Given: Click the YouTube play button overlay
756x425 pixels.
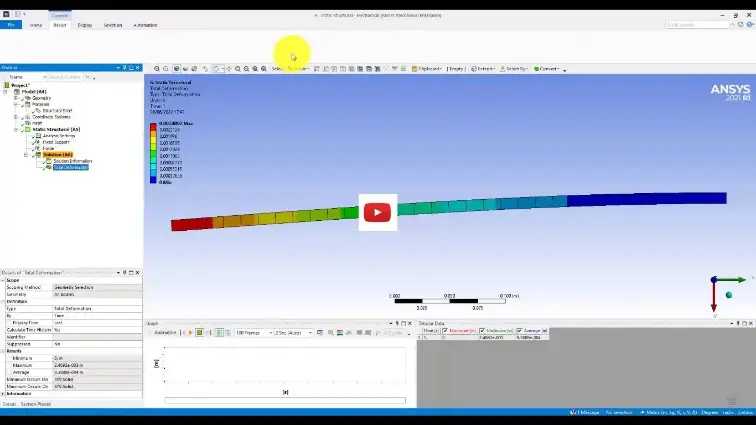Looking at the screenshot, I should click(377, 212).
